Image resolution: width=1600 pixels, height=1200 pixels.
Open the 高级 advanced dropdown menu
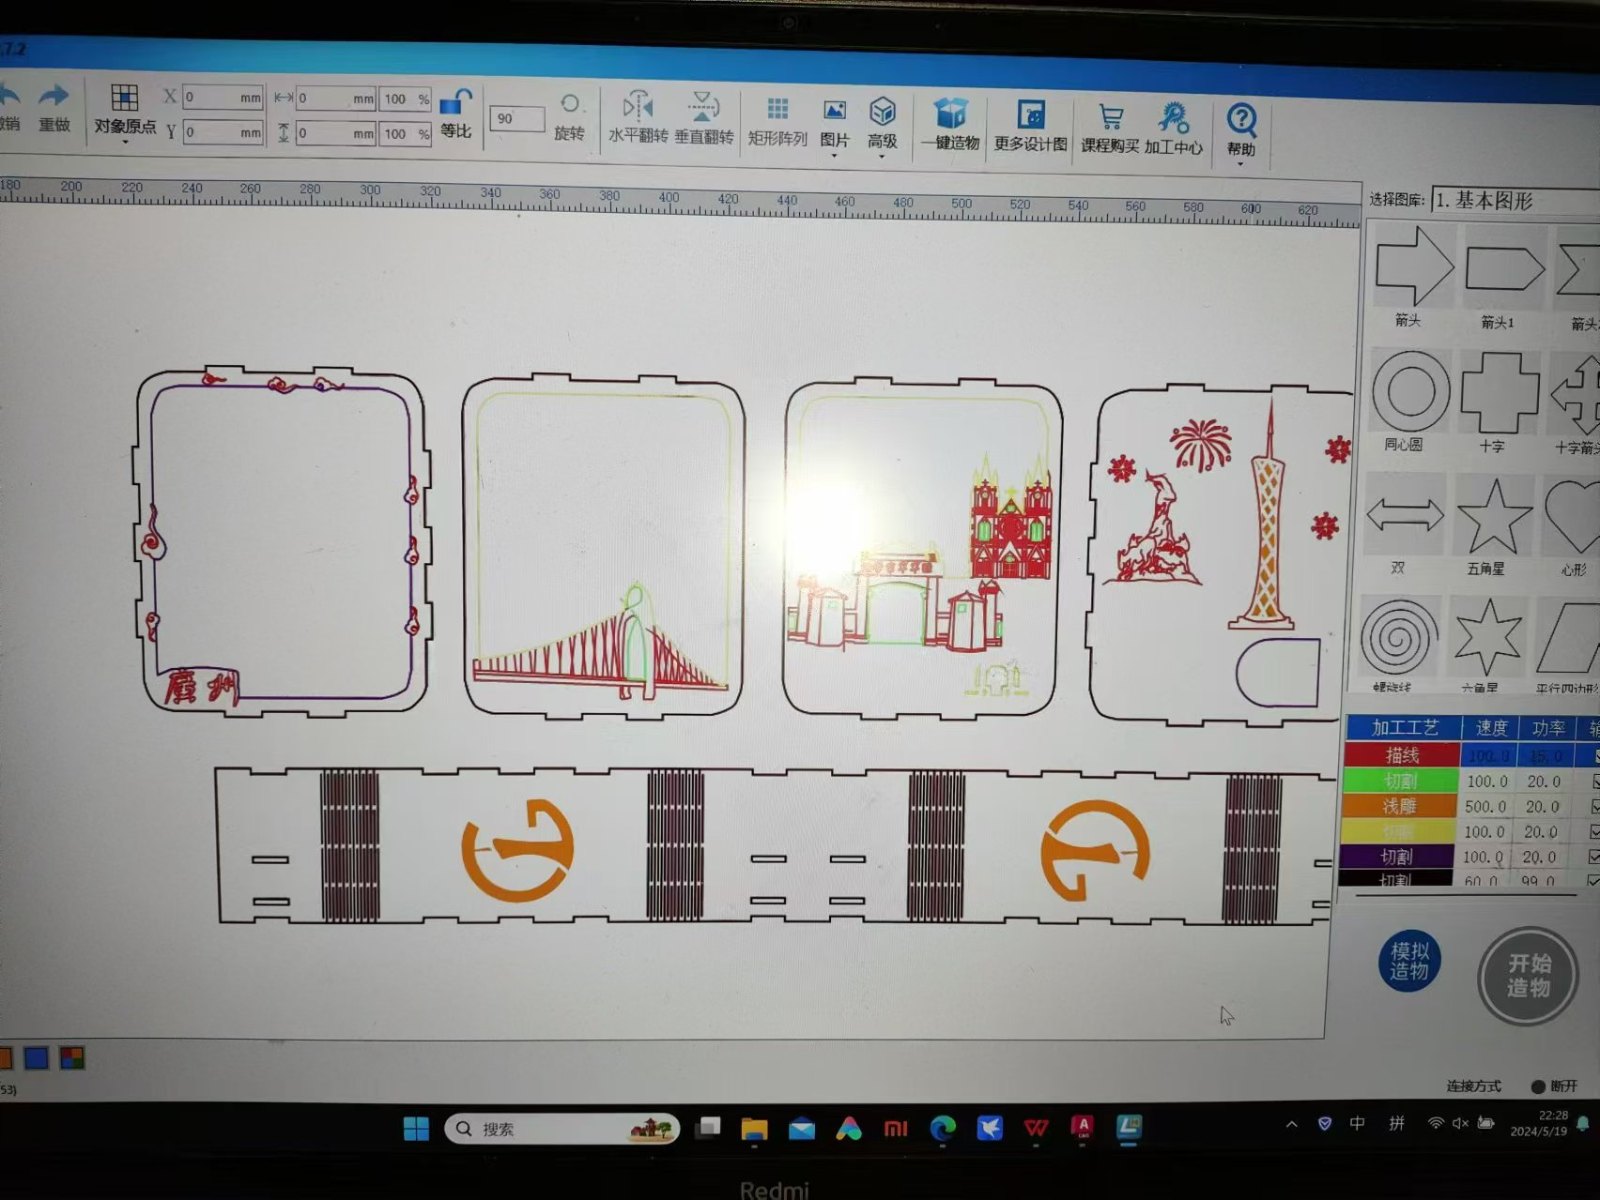pyautogui.click(x=881, y=155)
